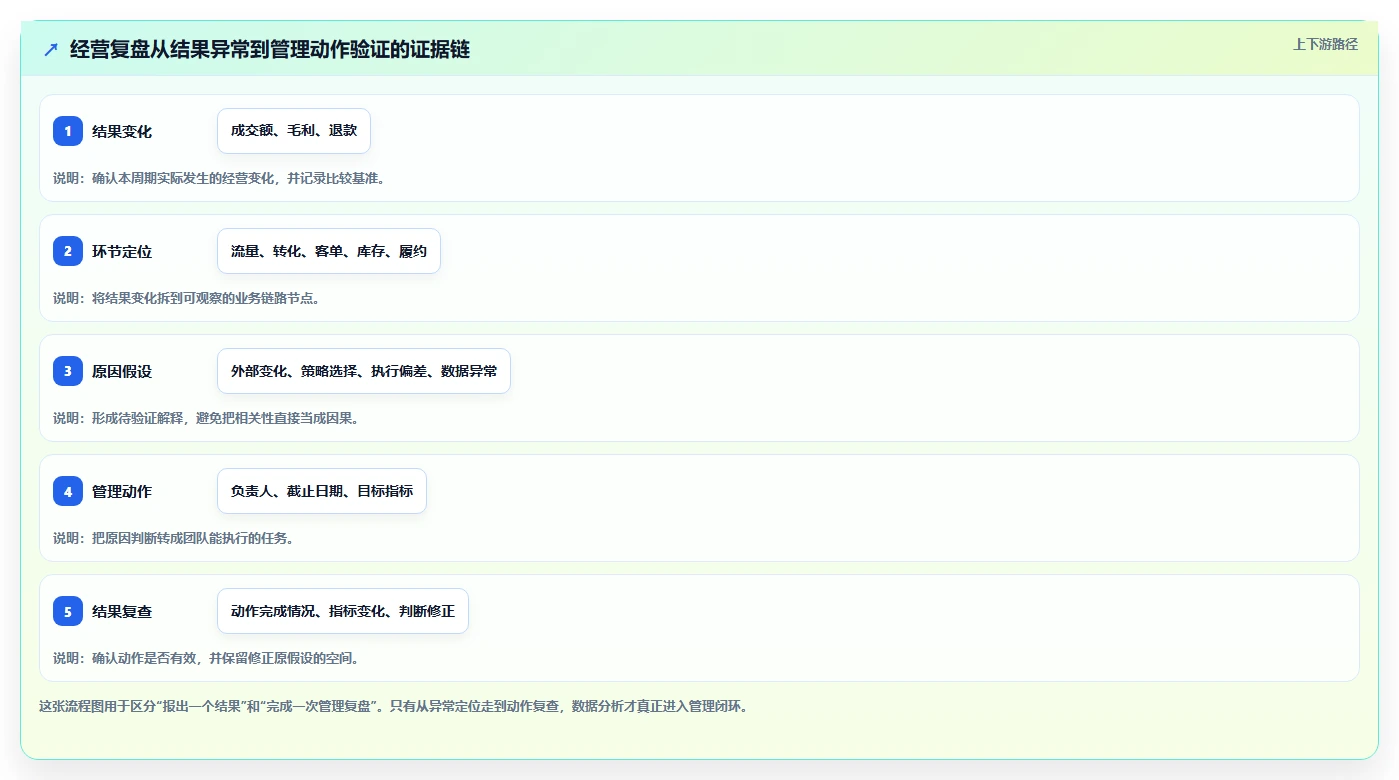Select the 上下游路径 label at top right
The image size is (1399, 780).
[1325, 44]
